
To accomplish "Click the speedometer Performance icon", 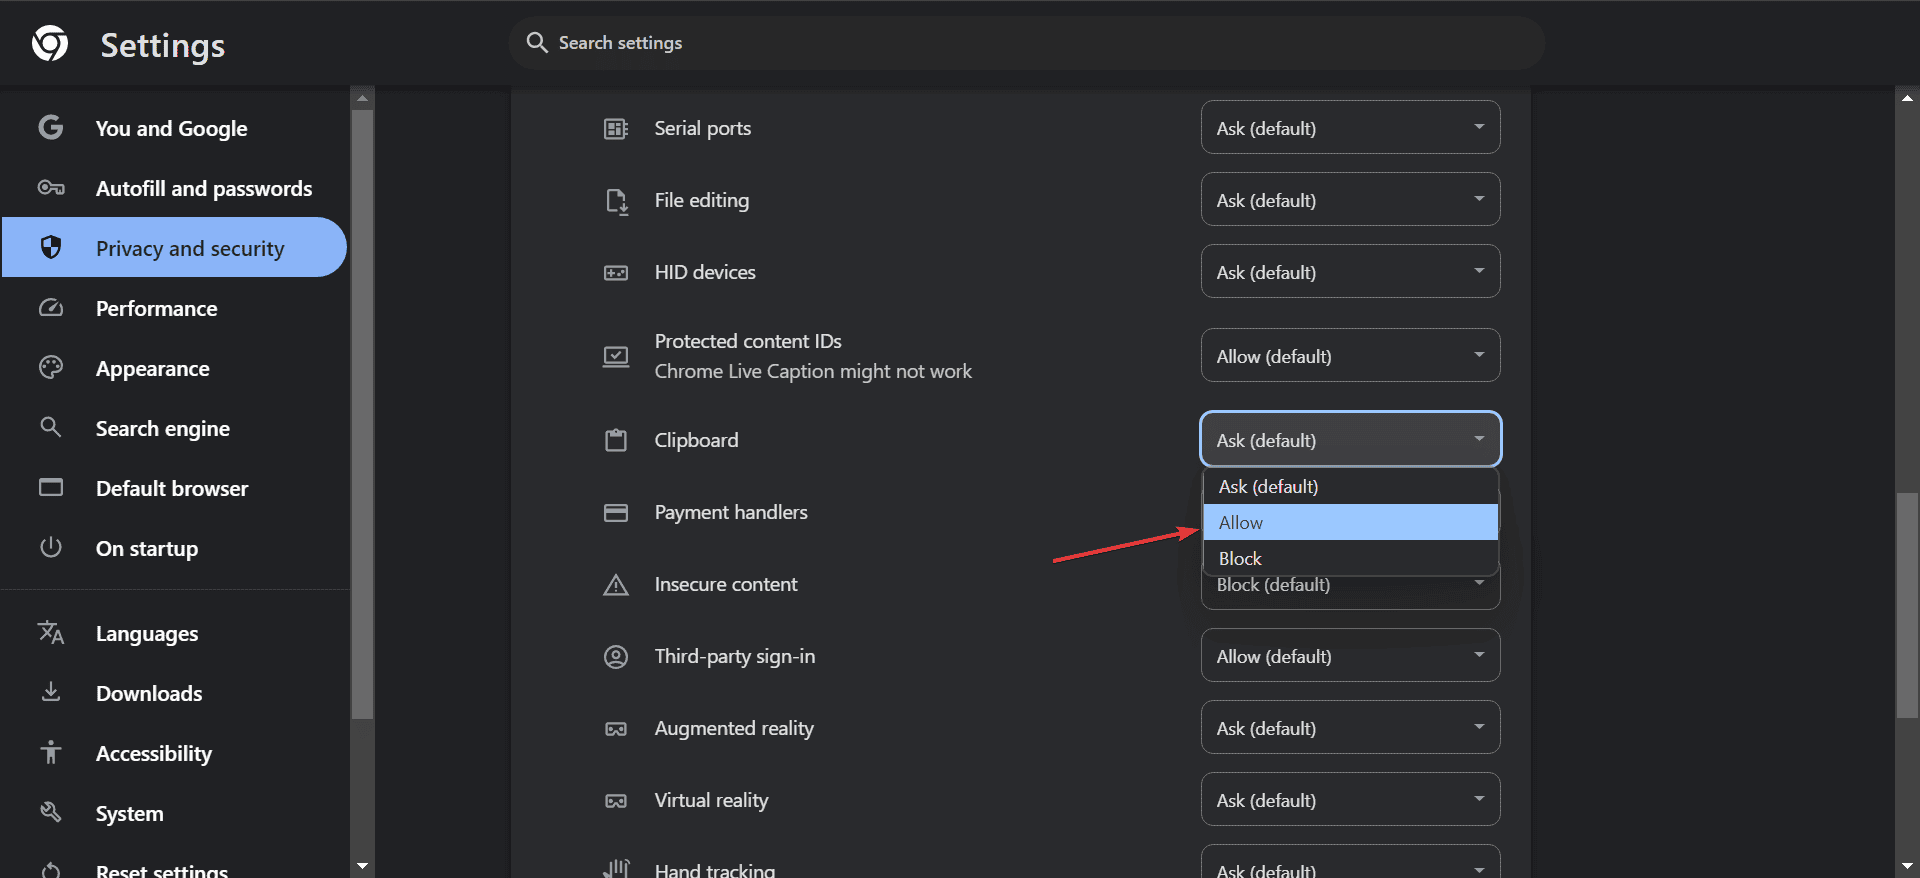I will pos(51,308).
